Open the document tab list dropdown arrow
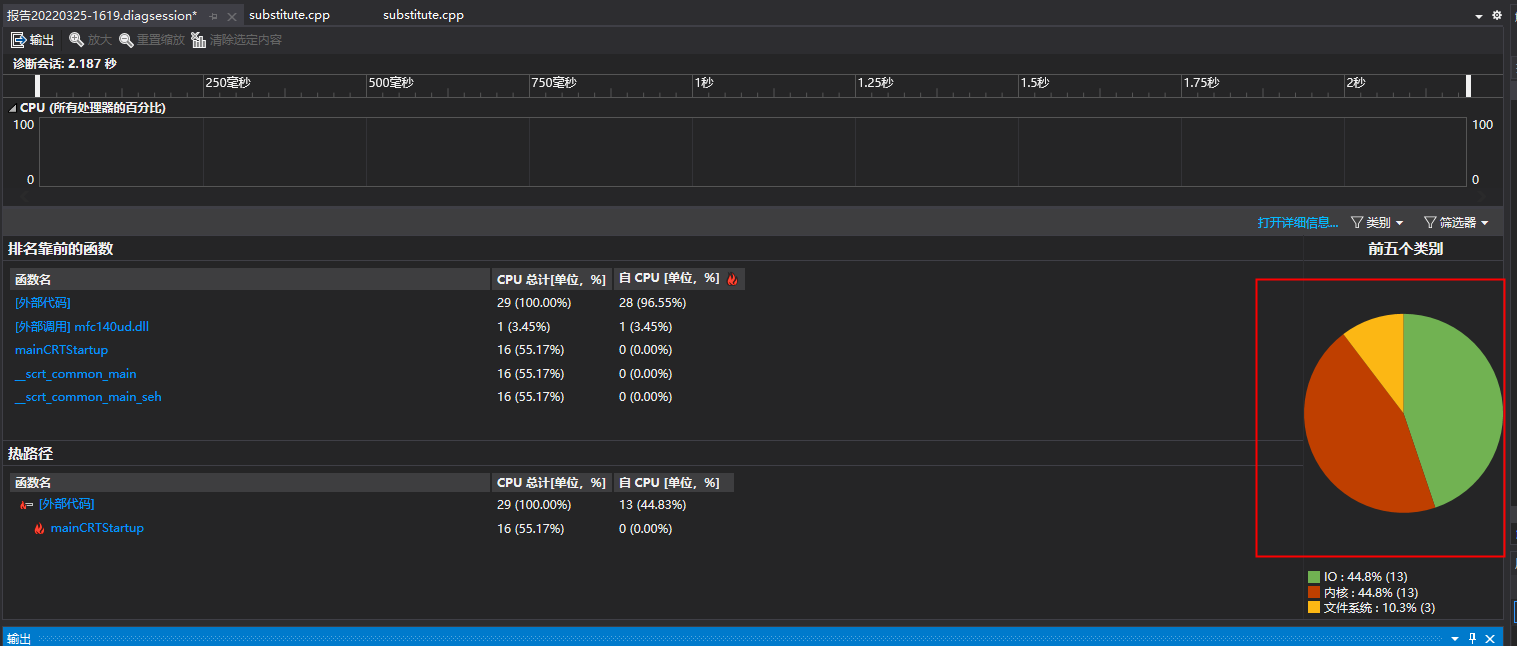Image resolution: width=1517 pixels, height=646 pixels. click(x=1479, y=16)
